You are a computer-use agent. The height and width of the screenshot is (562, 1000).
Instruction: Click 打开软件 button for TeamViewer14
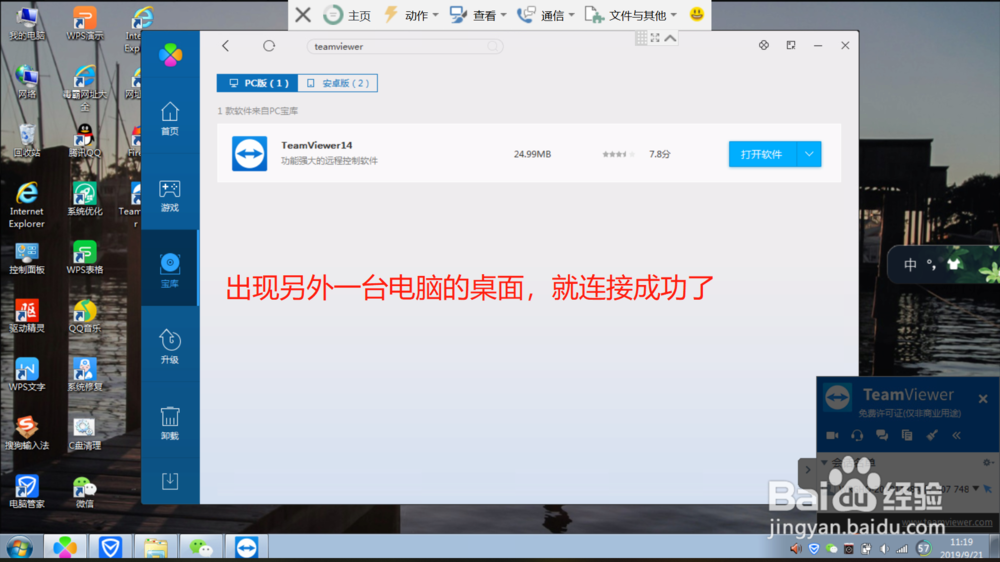pos(761,154)
